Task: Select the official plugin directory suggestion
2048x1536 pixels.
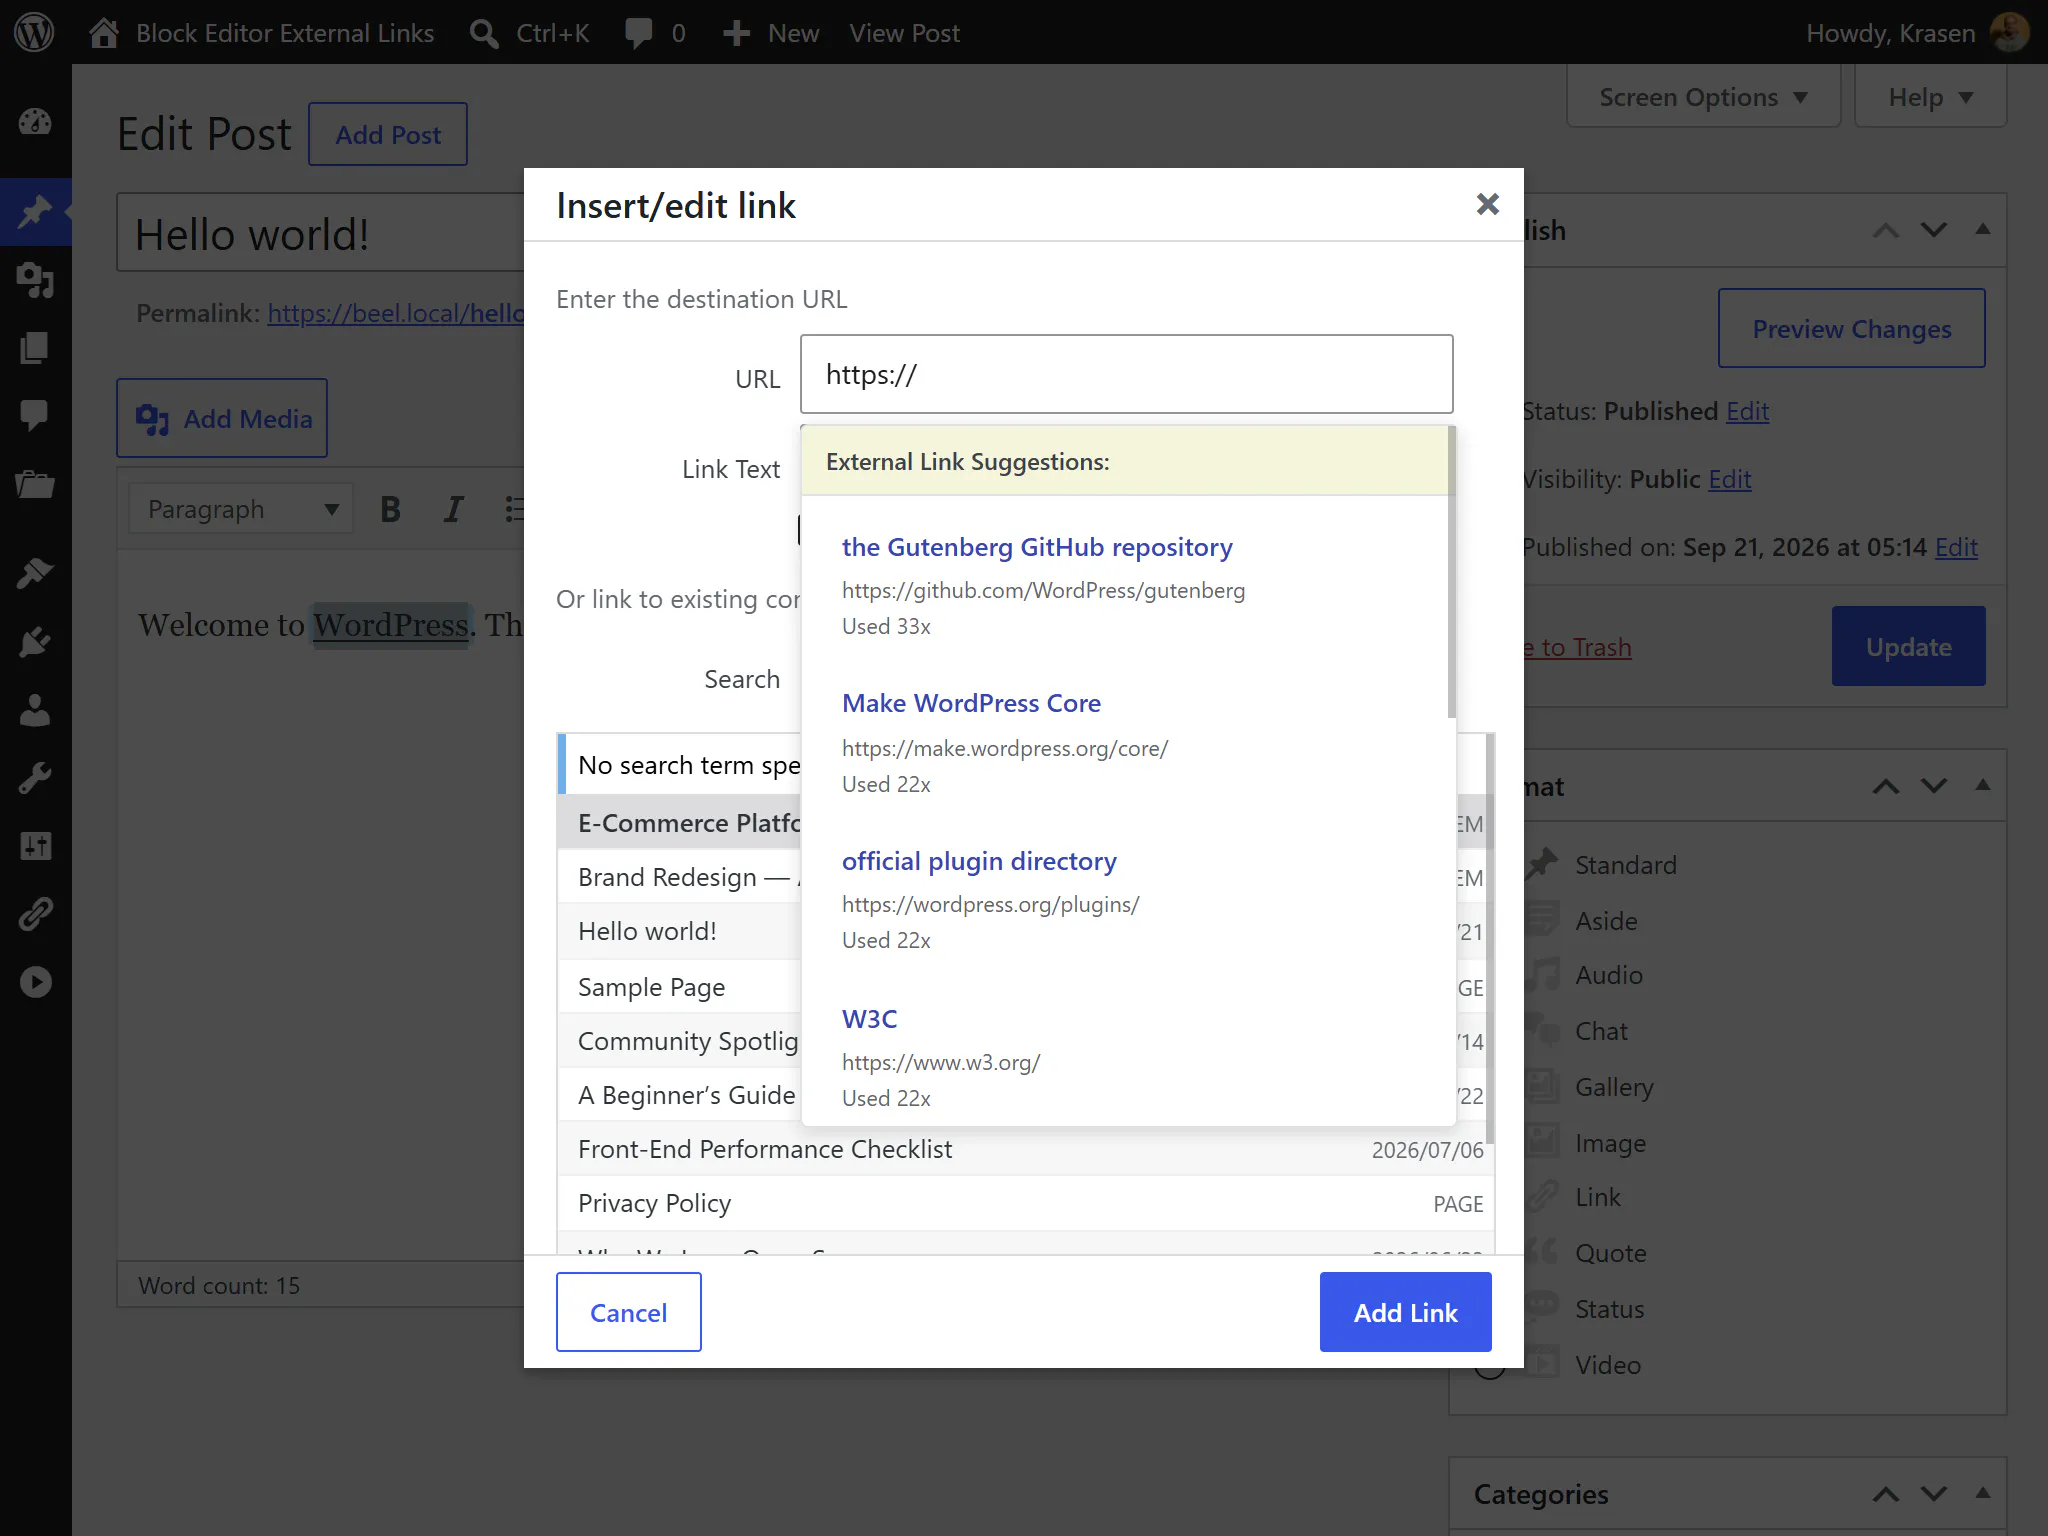Action: click(1125, 899)
